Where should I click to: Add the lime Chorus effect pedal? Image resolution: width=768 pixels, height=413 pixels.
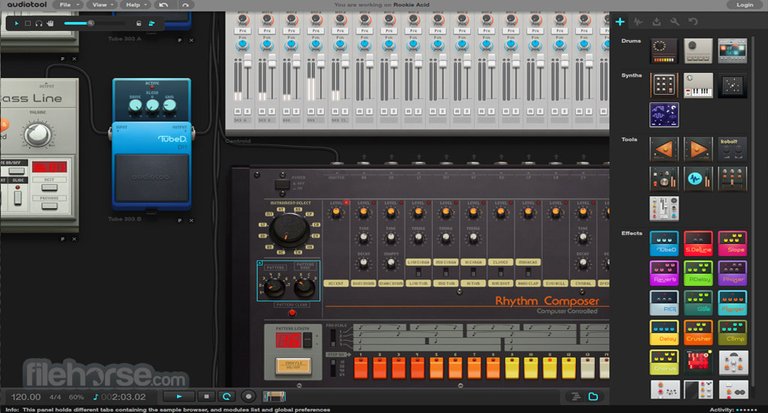pos(664,362)
